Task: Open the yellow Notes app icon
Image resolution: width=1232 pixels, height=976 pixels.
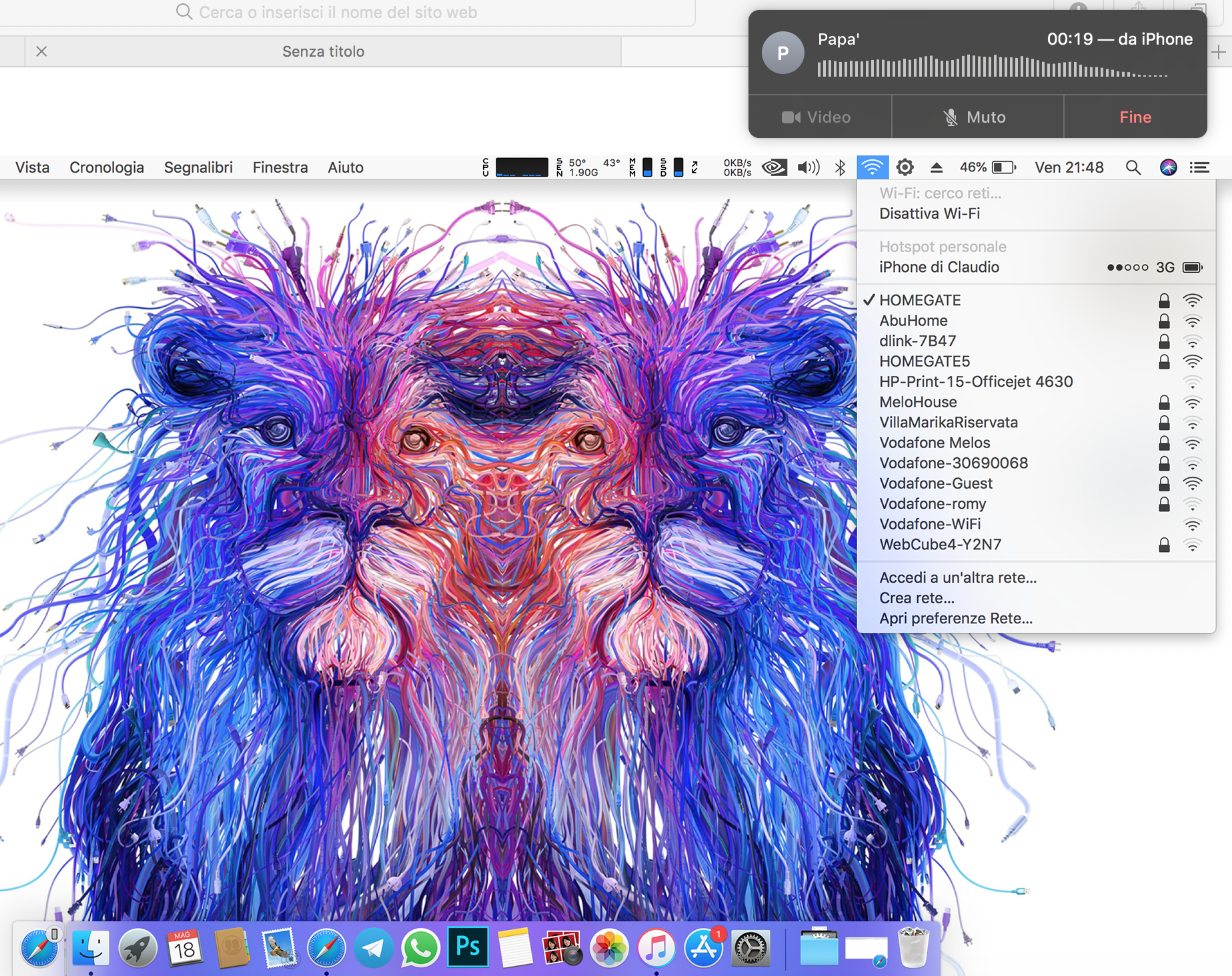Action: pyautogui.click(x=515, y=947)
